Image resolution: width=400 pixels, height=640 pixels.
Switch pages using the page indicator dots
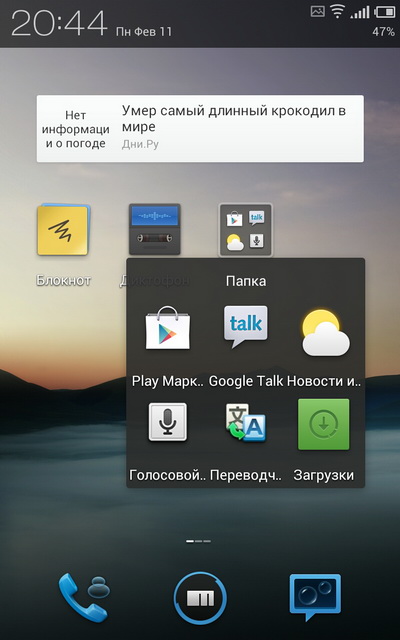[x=199, y=541]
